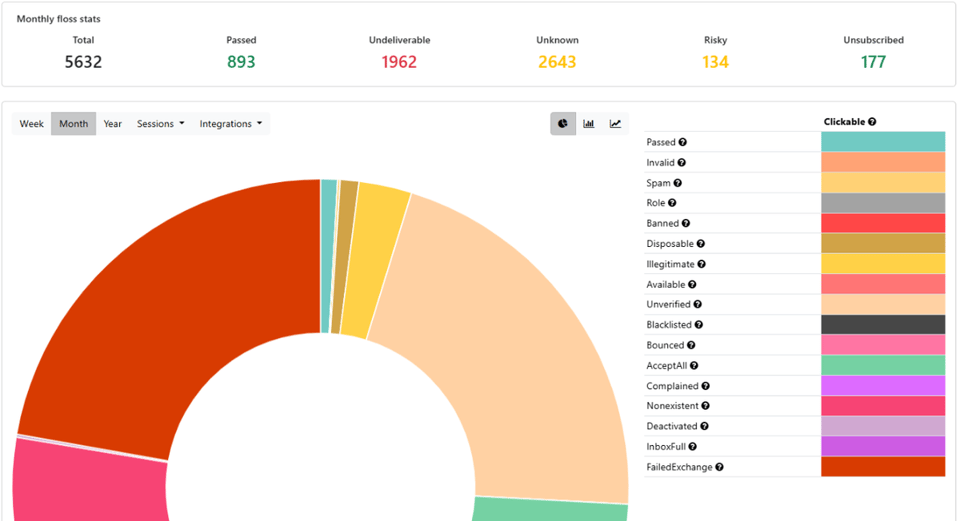
Task: Click help icon beside Deactivated label
Action: coord(704,426)
